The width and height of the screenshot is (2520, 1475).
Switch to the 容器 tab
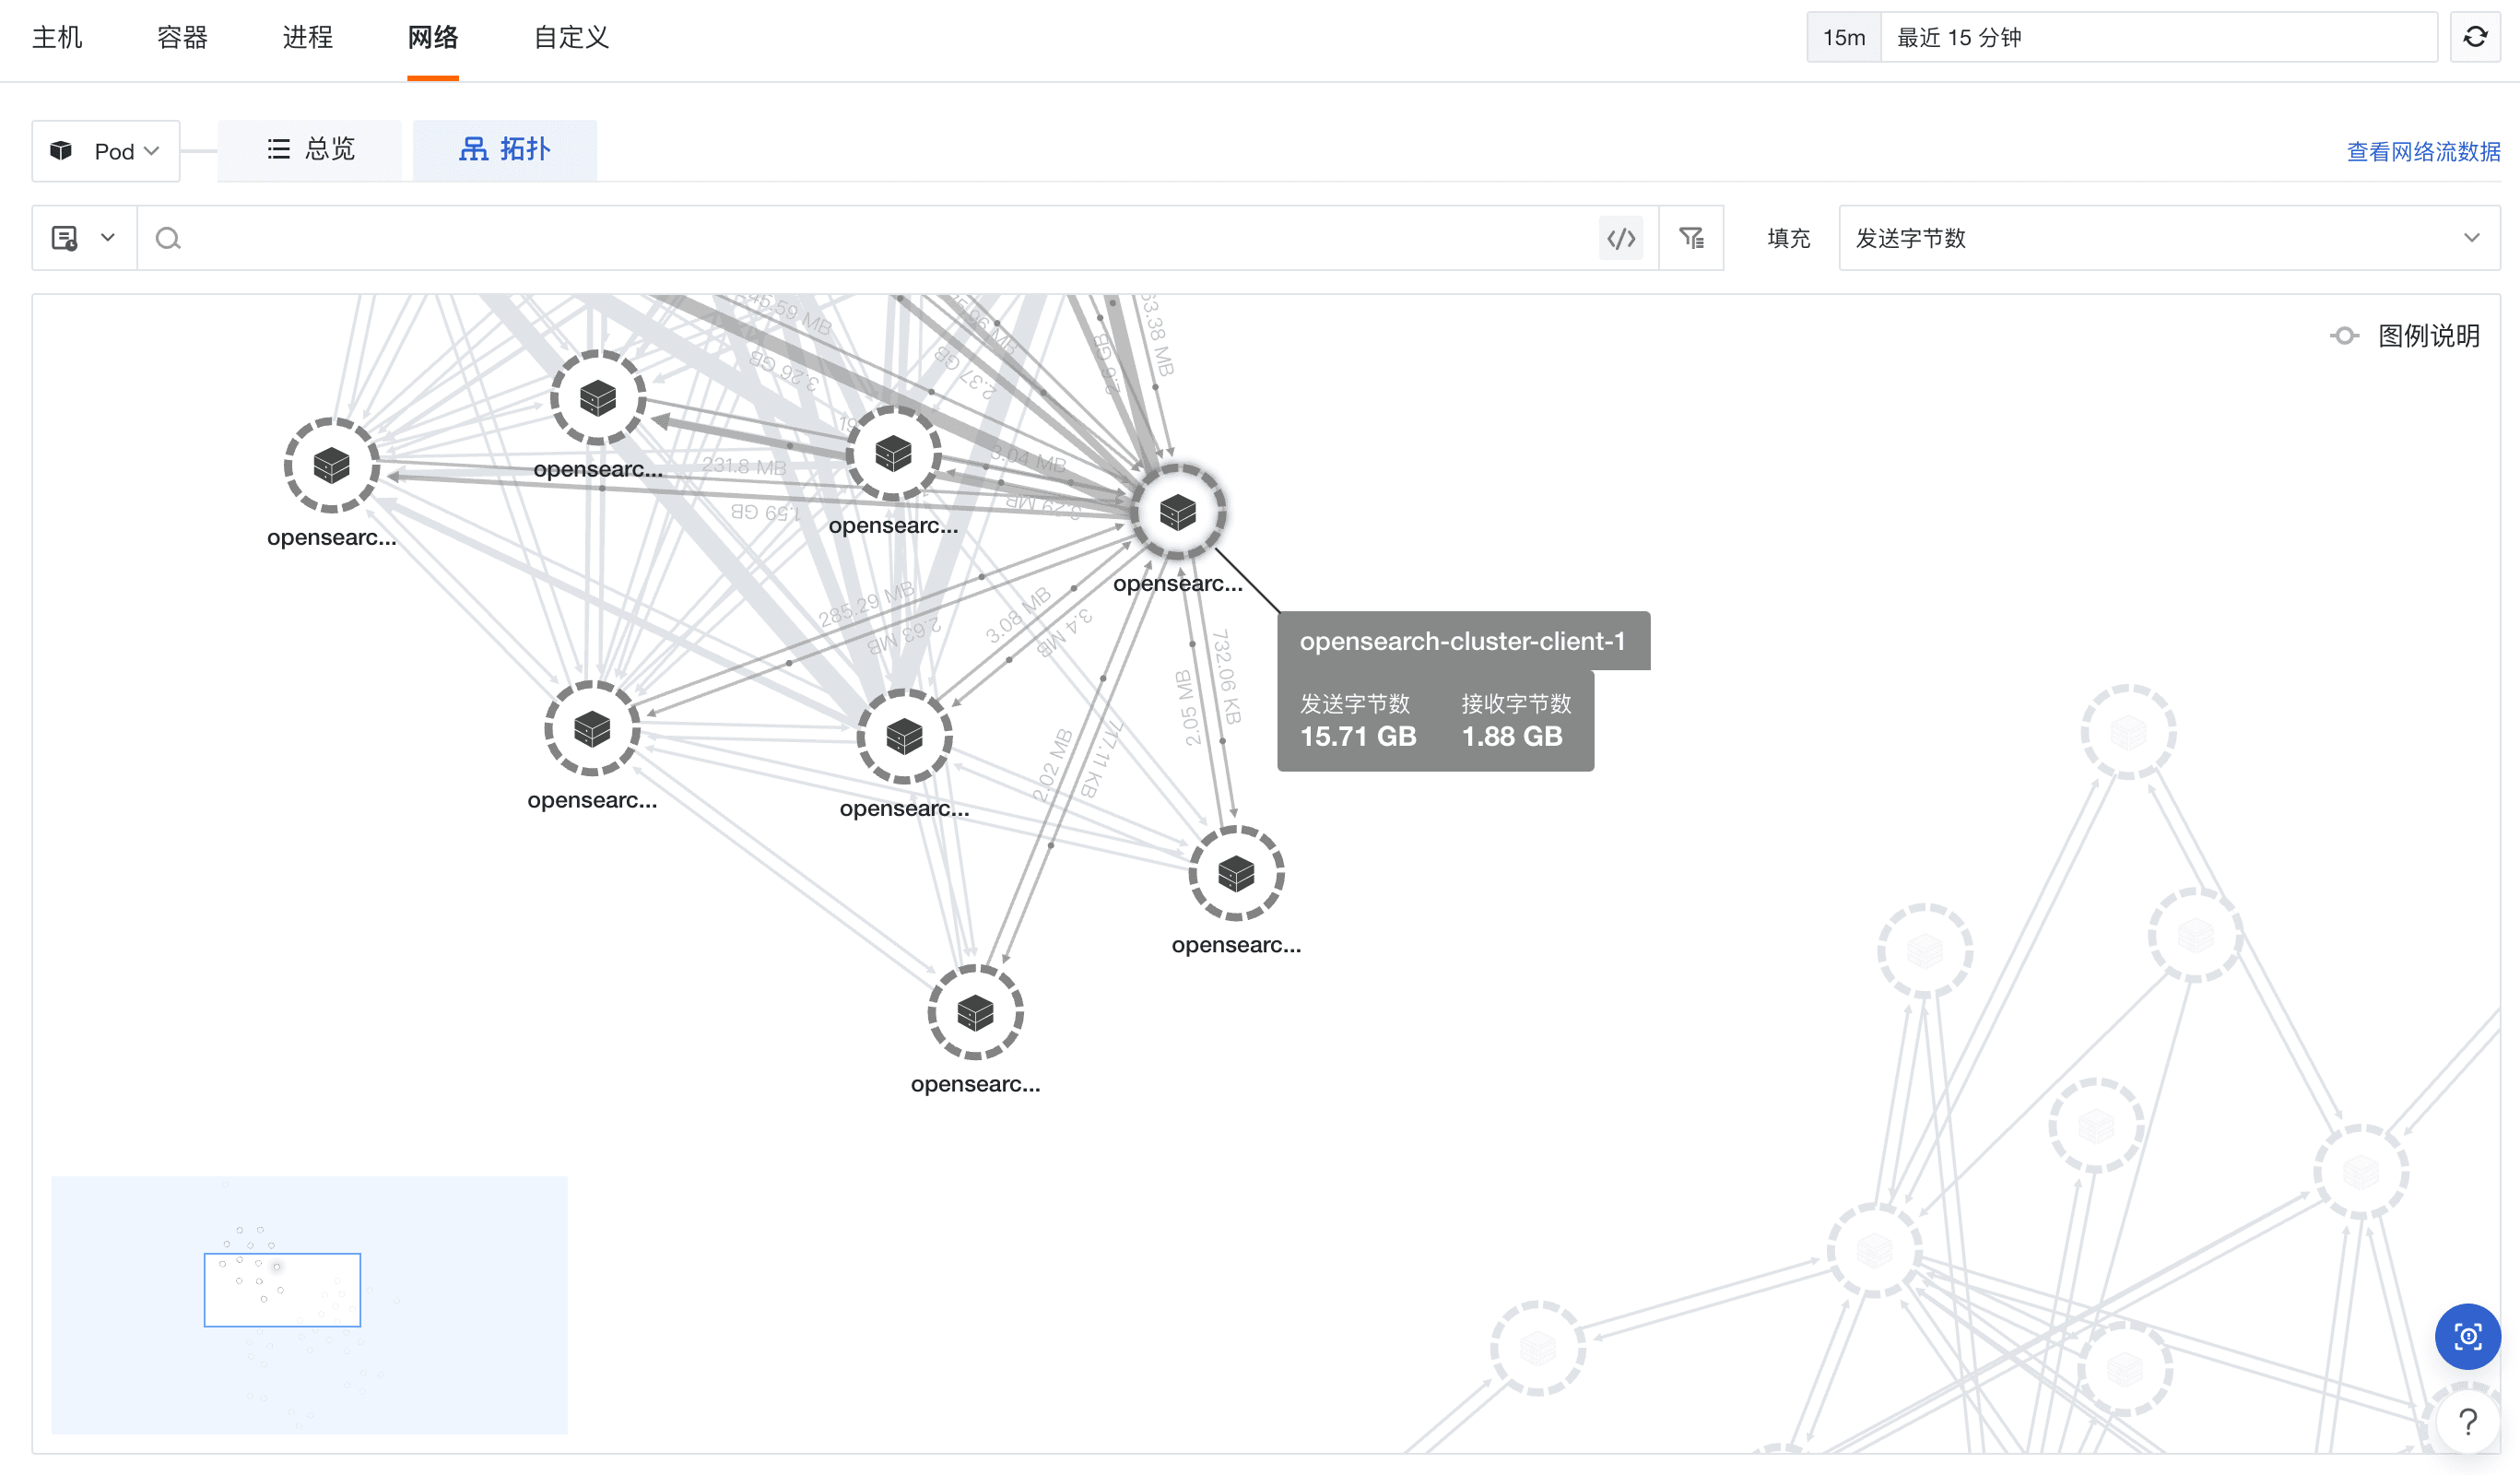click(182, 38)
